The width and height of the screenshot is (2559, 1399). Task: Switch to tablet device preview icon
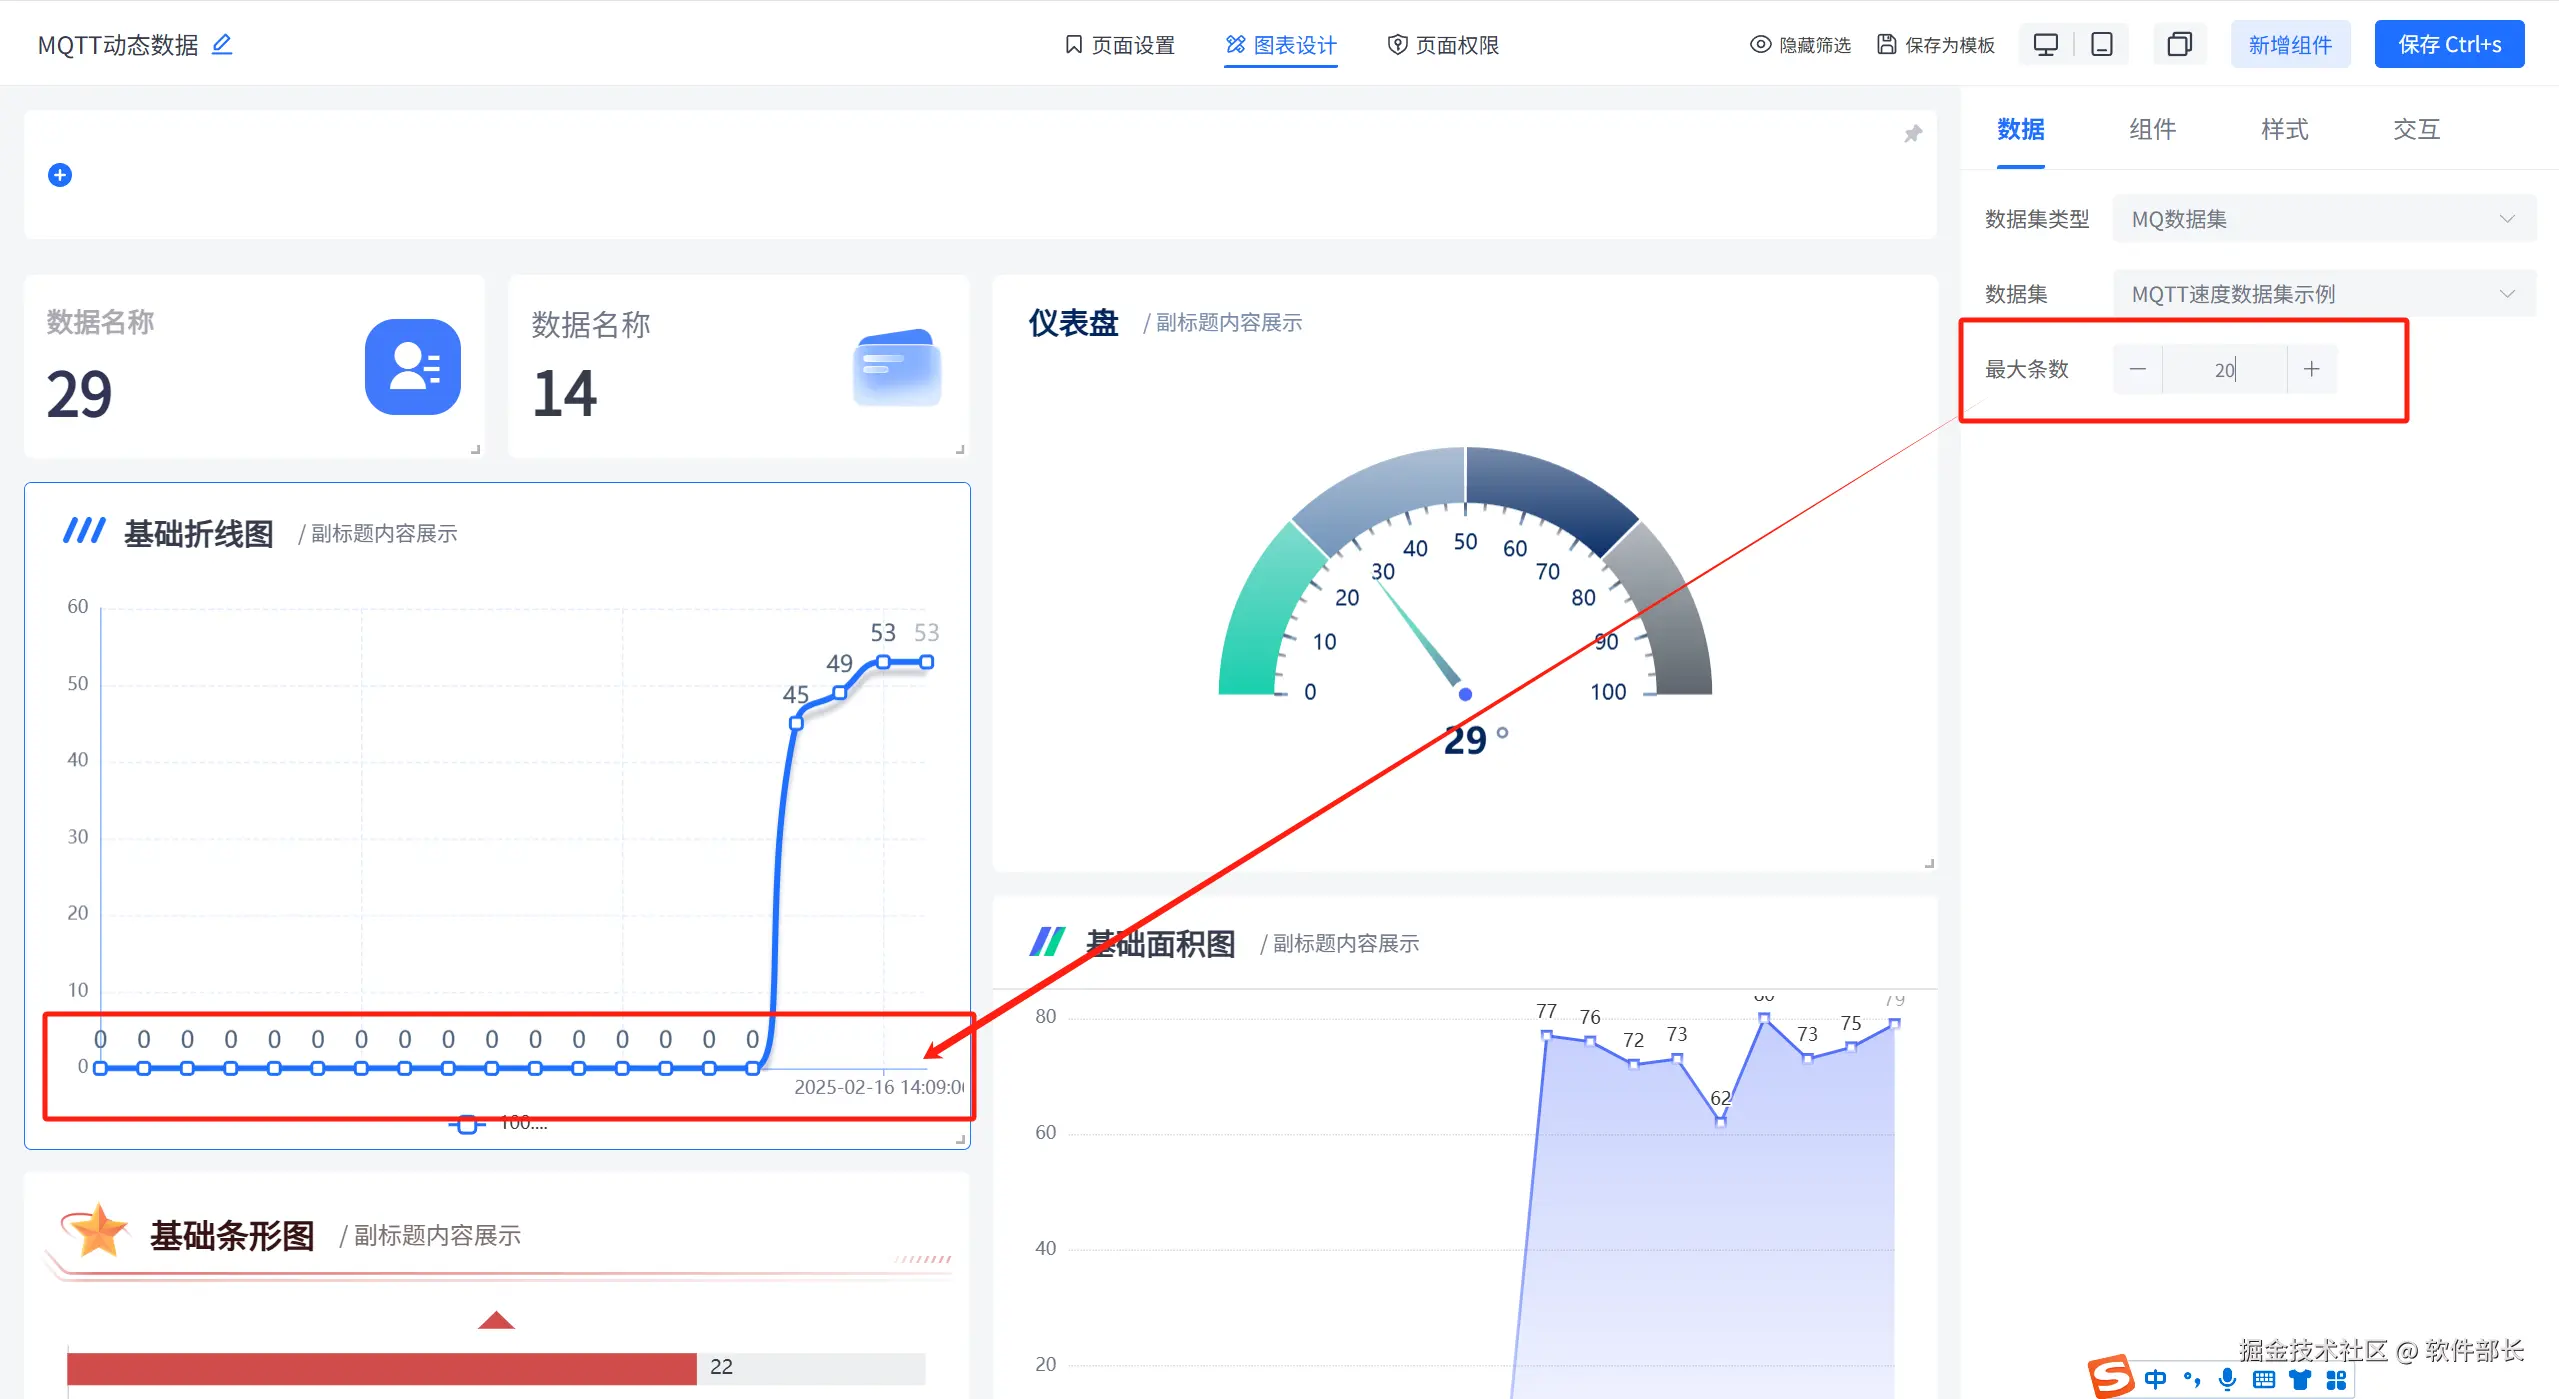click(2101, 45)
